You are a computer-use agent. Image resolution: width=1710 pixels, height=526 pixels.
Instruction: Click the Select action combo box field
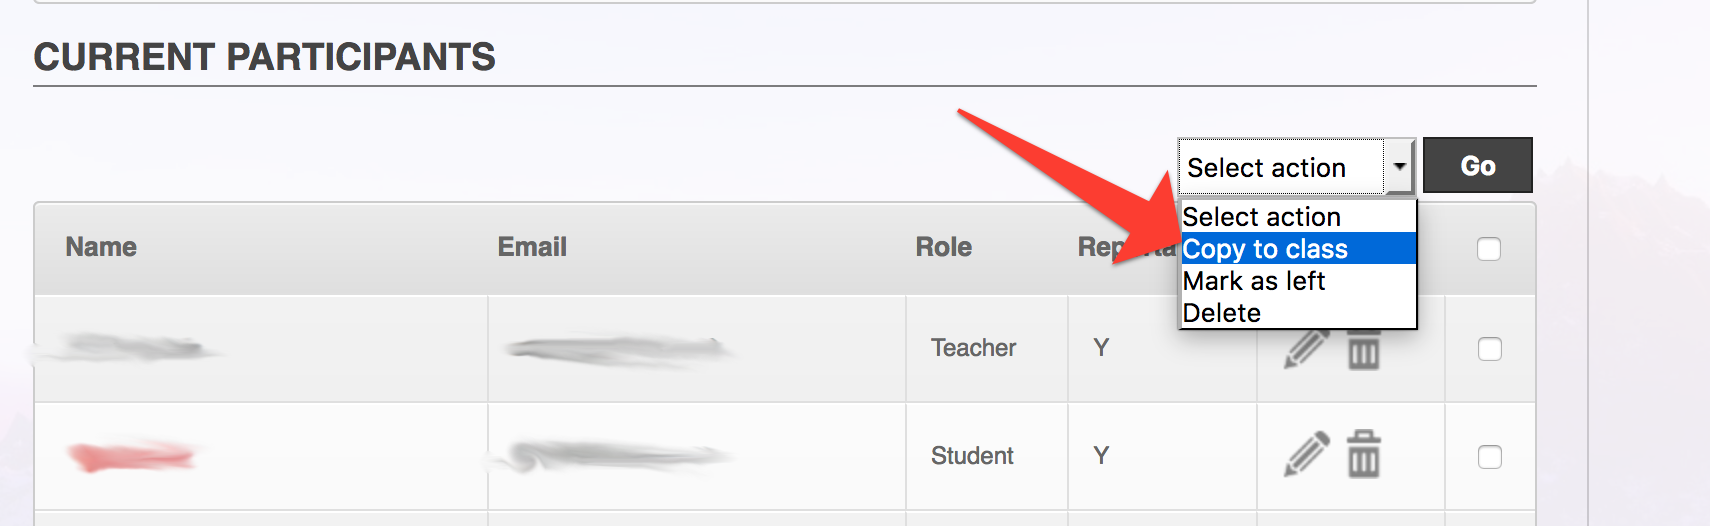pyautogui.click(x=1296, y=167)
